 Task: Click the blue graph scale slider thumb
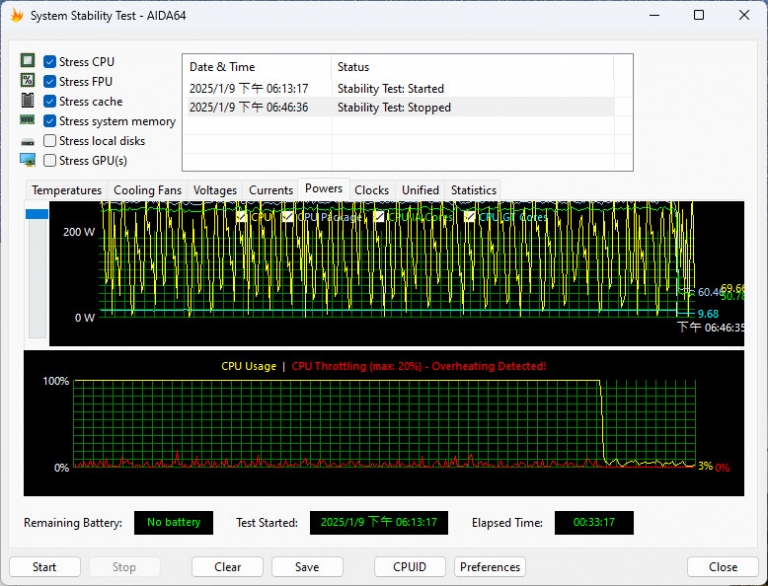[37, 214]
